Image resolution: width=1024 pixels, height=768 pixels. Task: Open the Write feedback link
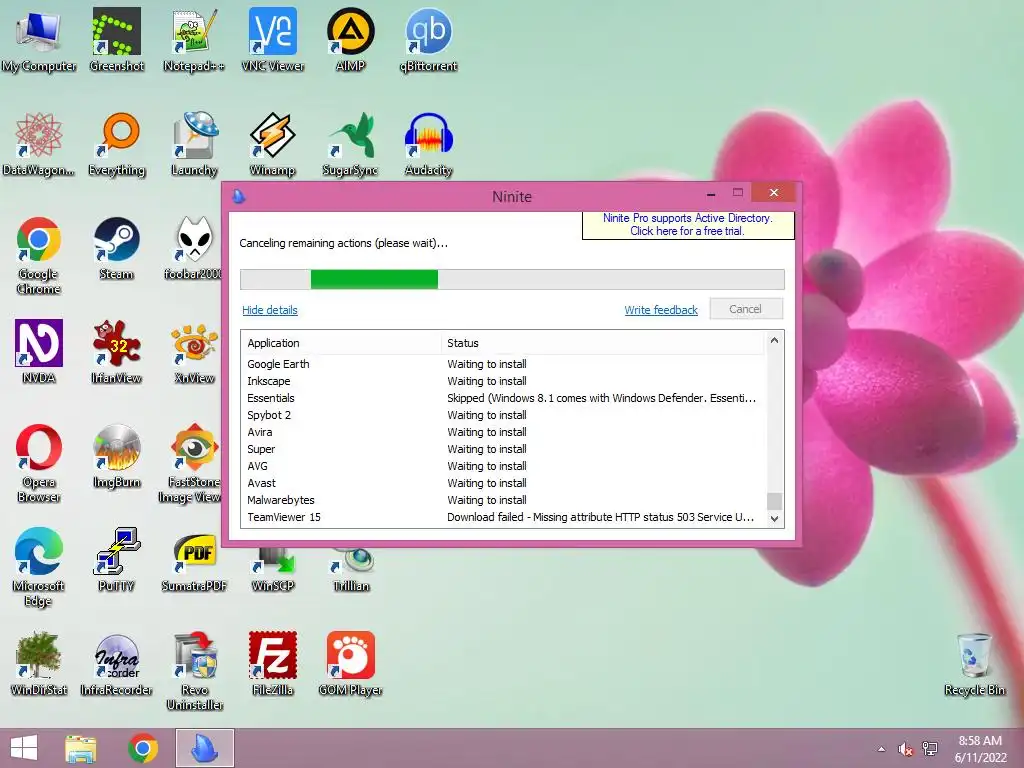[x=661, y=310]
